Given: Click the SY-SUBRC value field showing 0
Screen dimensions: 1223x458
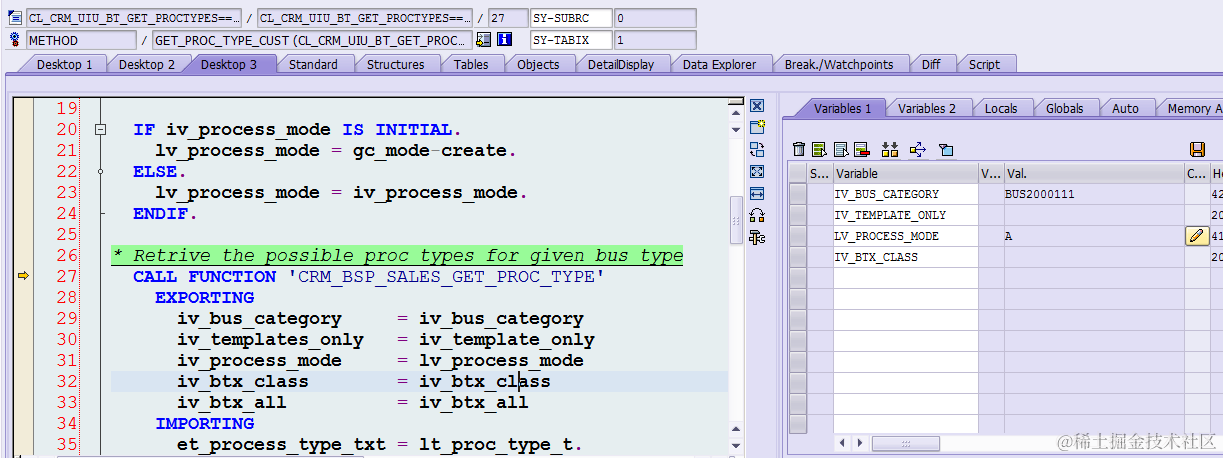Looking at the screenshot, I should pos(654,18).
